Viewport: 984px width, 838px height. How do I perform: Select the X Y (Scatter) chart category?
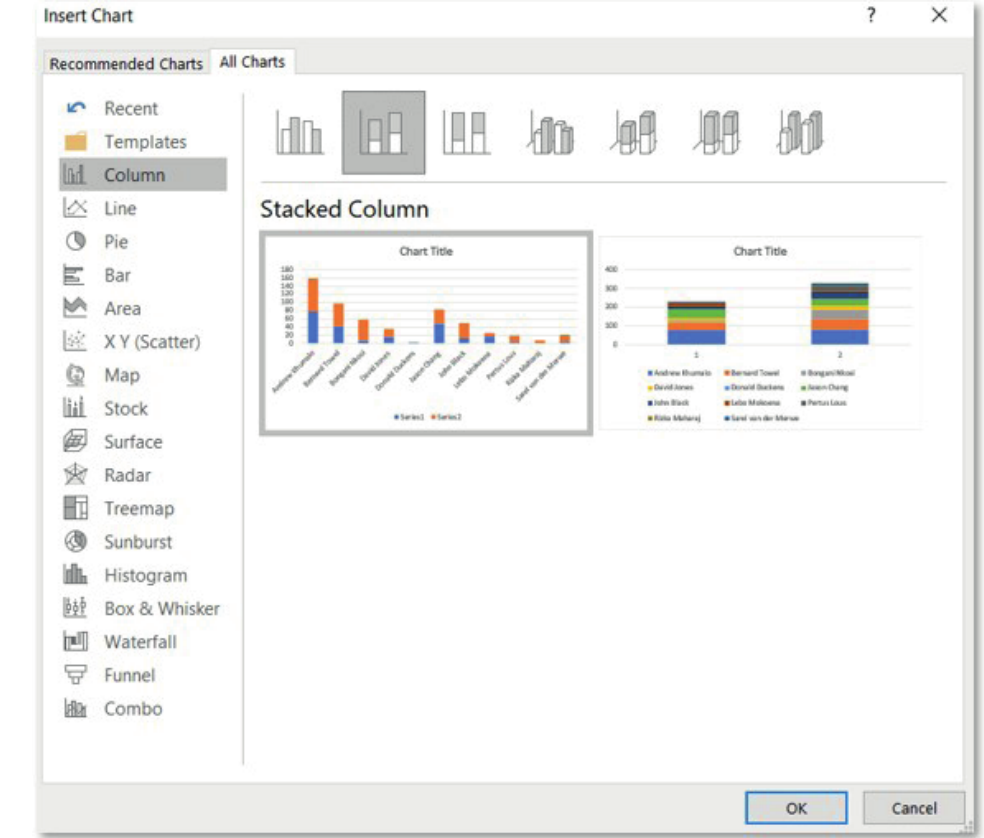(143, 341)
